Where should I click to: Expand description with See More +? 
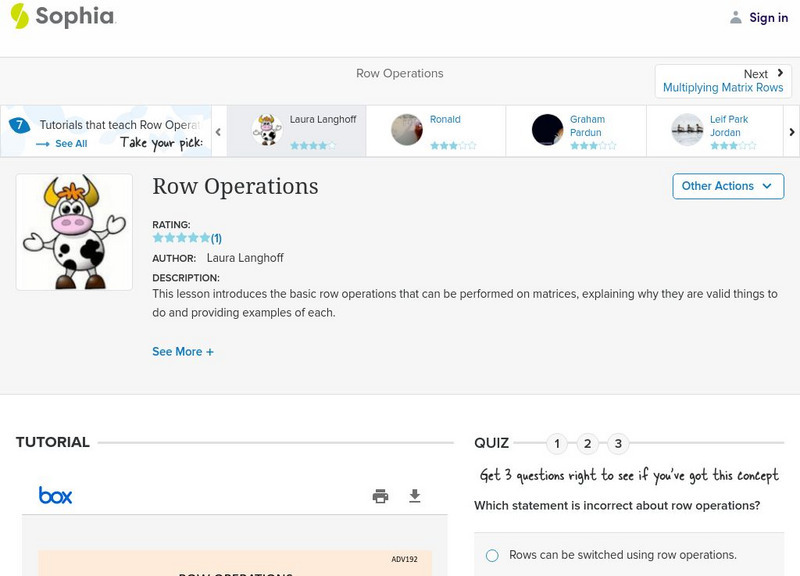[183, 352]
